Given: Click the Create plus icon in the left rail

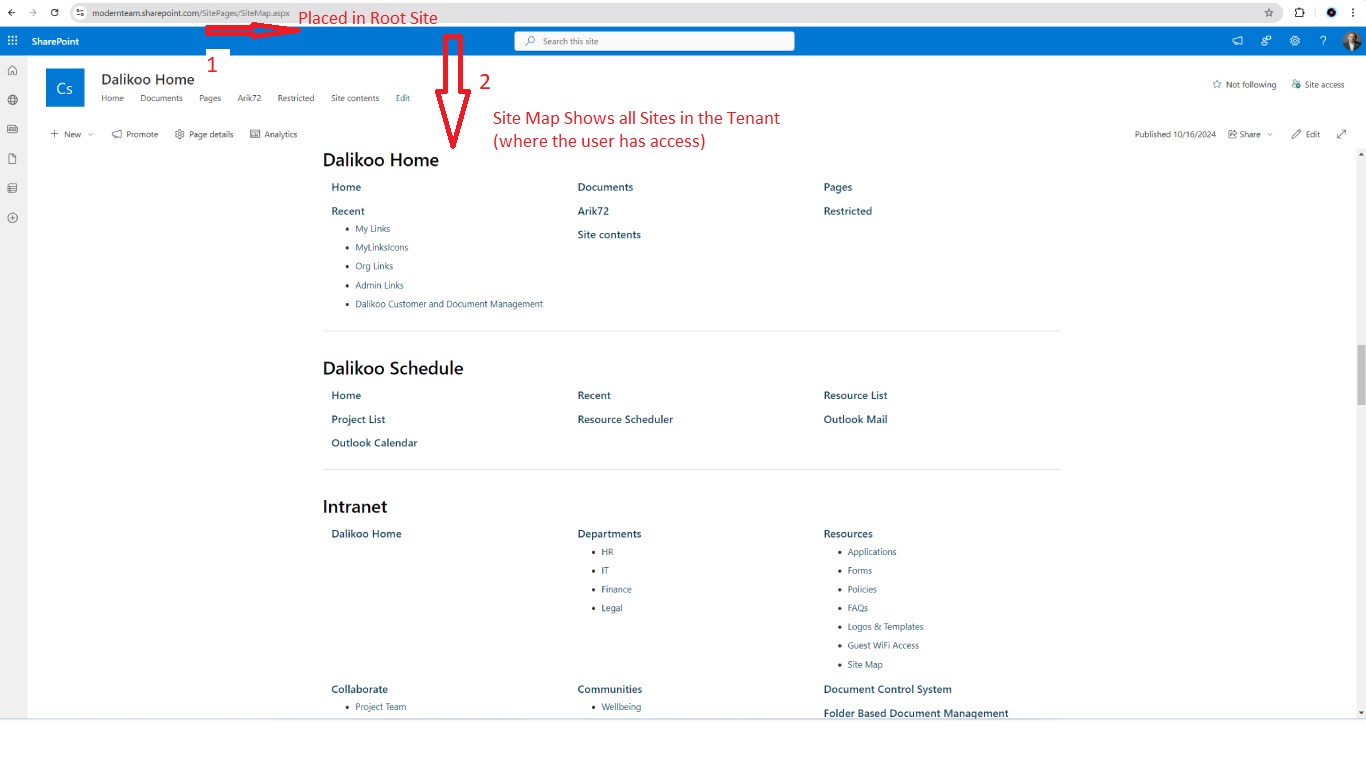Looking at the screenshot, I should coord(13,217).
